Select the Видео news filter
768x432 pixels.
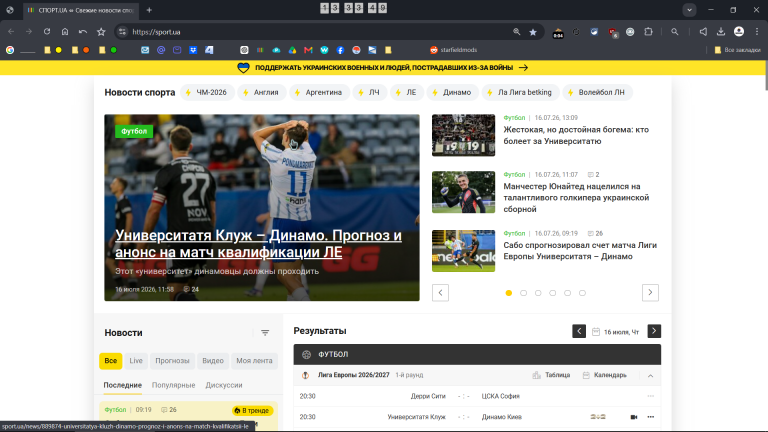213,361
